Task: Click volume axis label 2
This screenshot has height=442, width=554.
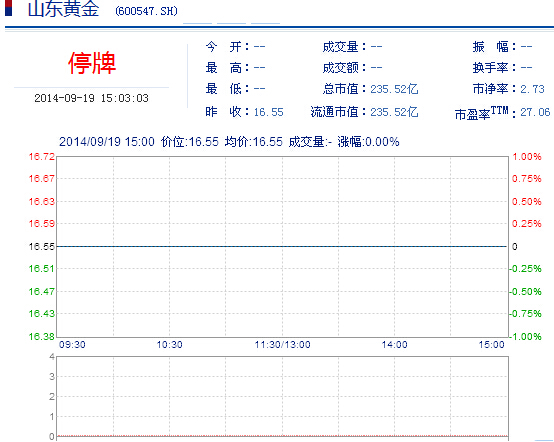Action: [x=52, y=396]
